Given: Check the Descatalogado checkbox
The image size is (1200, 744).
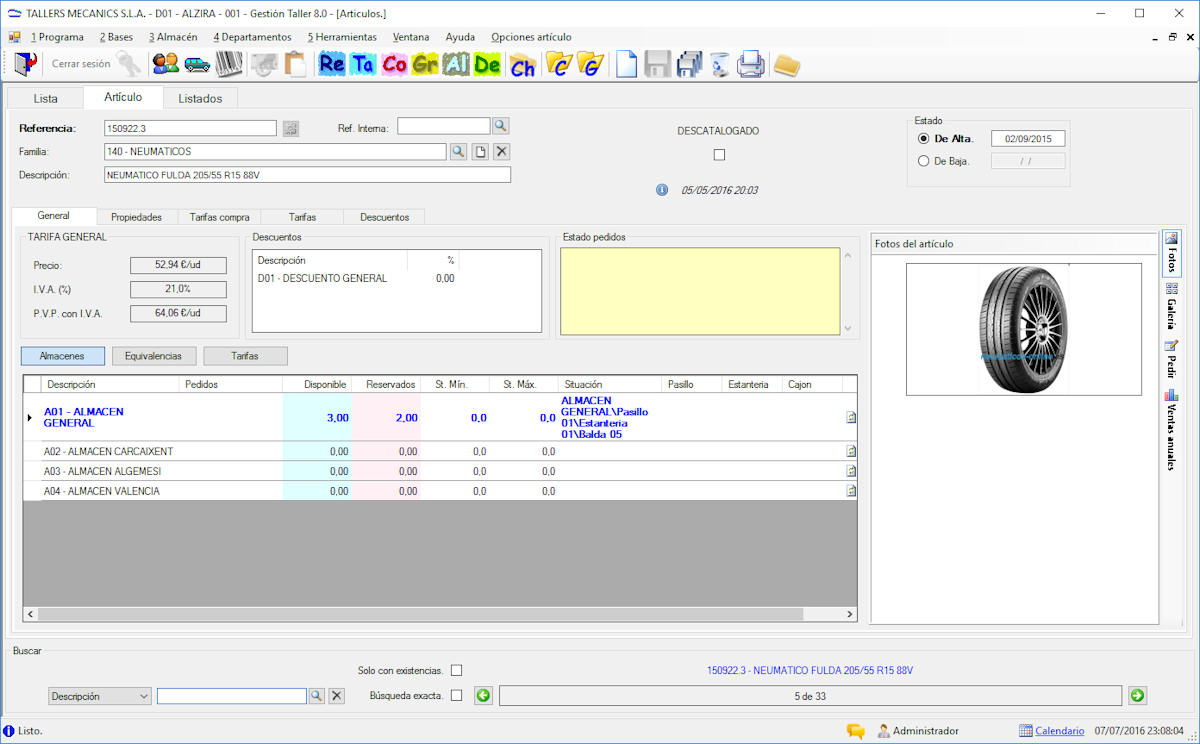Looking at the screenshot, I should [x=719, y=155].
